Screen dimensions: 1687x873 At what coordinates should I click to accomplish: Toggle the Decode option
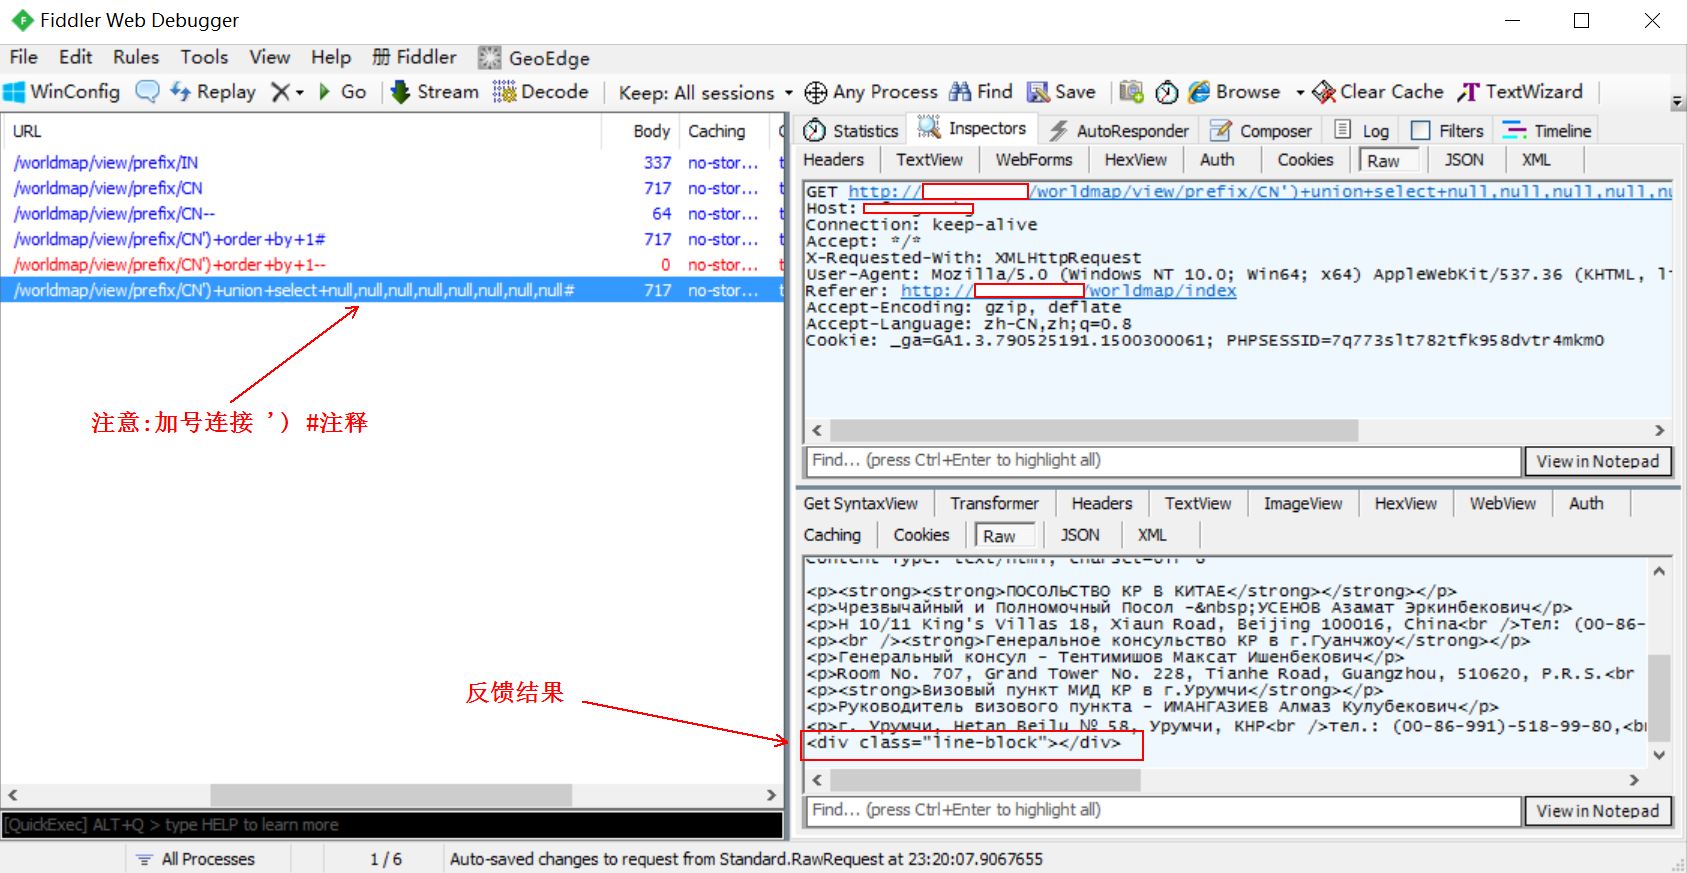541,92
